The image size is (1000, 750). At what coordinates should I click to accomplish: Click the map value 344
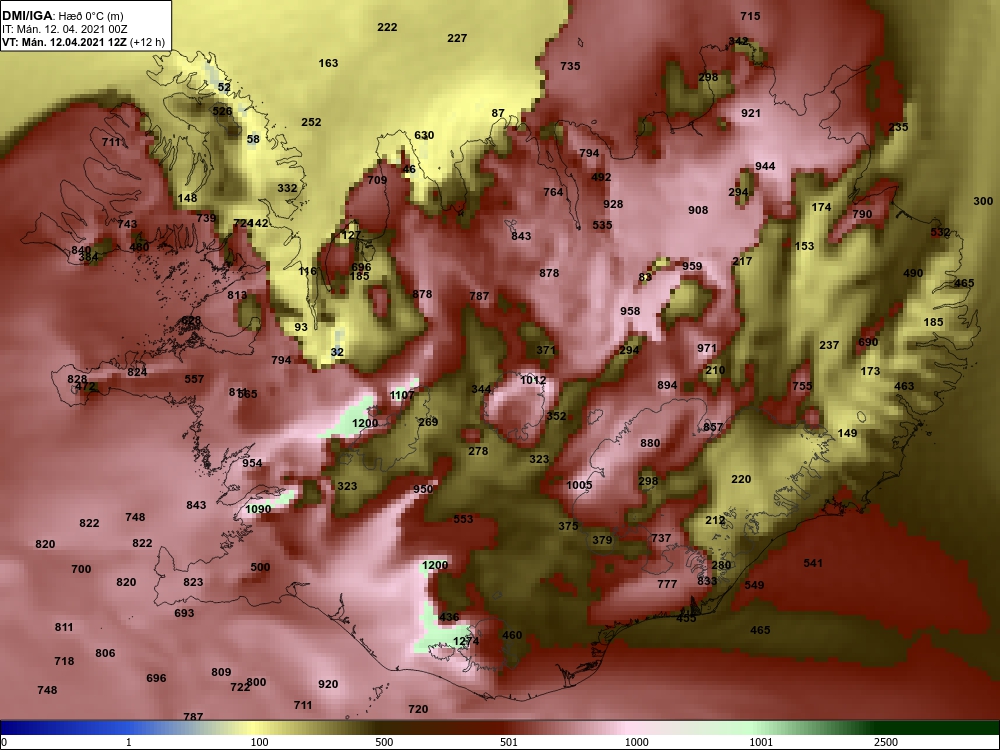pyautogui.click(x=481, y=389)
